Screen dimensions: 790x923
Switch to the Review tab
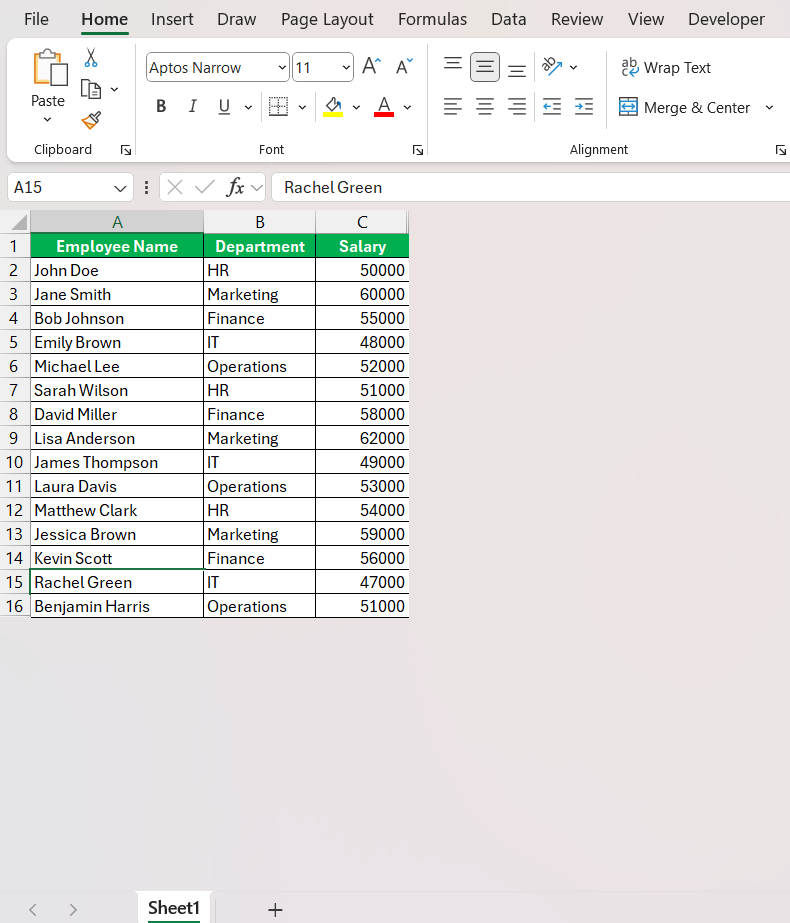click(x=577, y=19)
